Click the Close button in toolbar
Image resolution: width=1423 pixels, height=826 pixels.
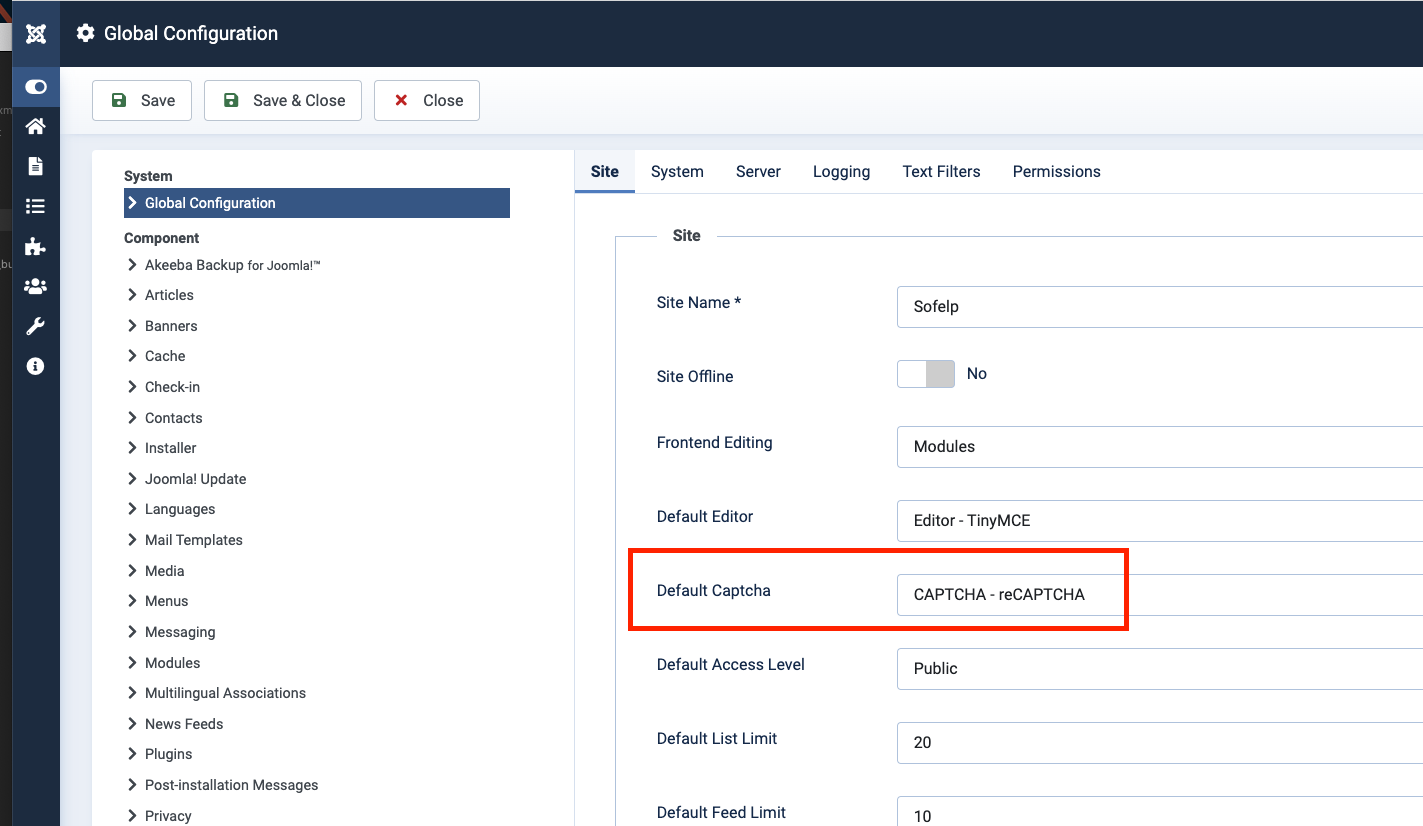427,100
